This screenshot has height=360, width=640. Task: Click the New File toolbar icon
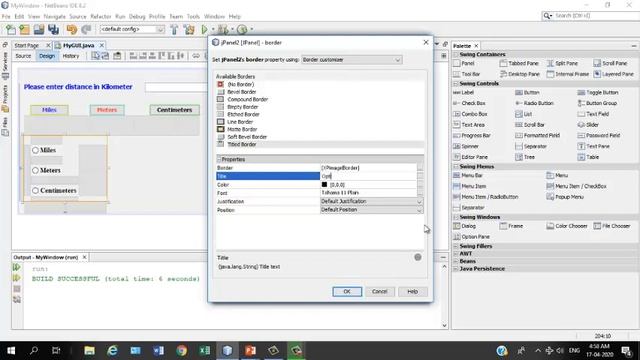point(11,29)
